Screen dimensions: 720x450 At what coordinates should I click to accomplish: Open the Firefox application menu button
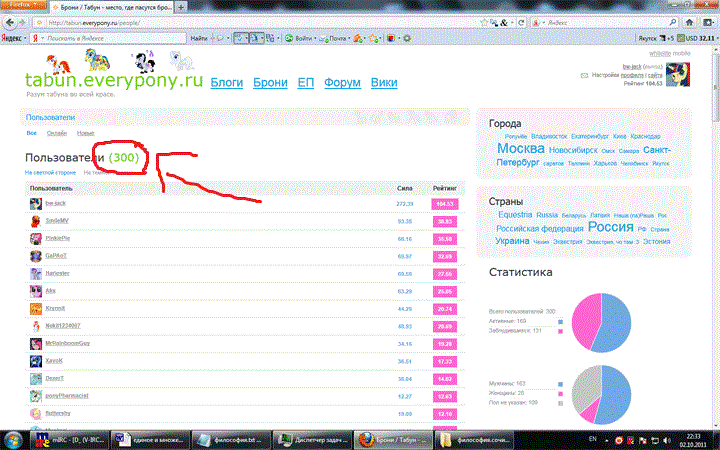point(24,5)
